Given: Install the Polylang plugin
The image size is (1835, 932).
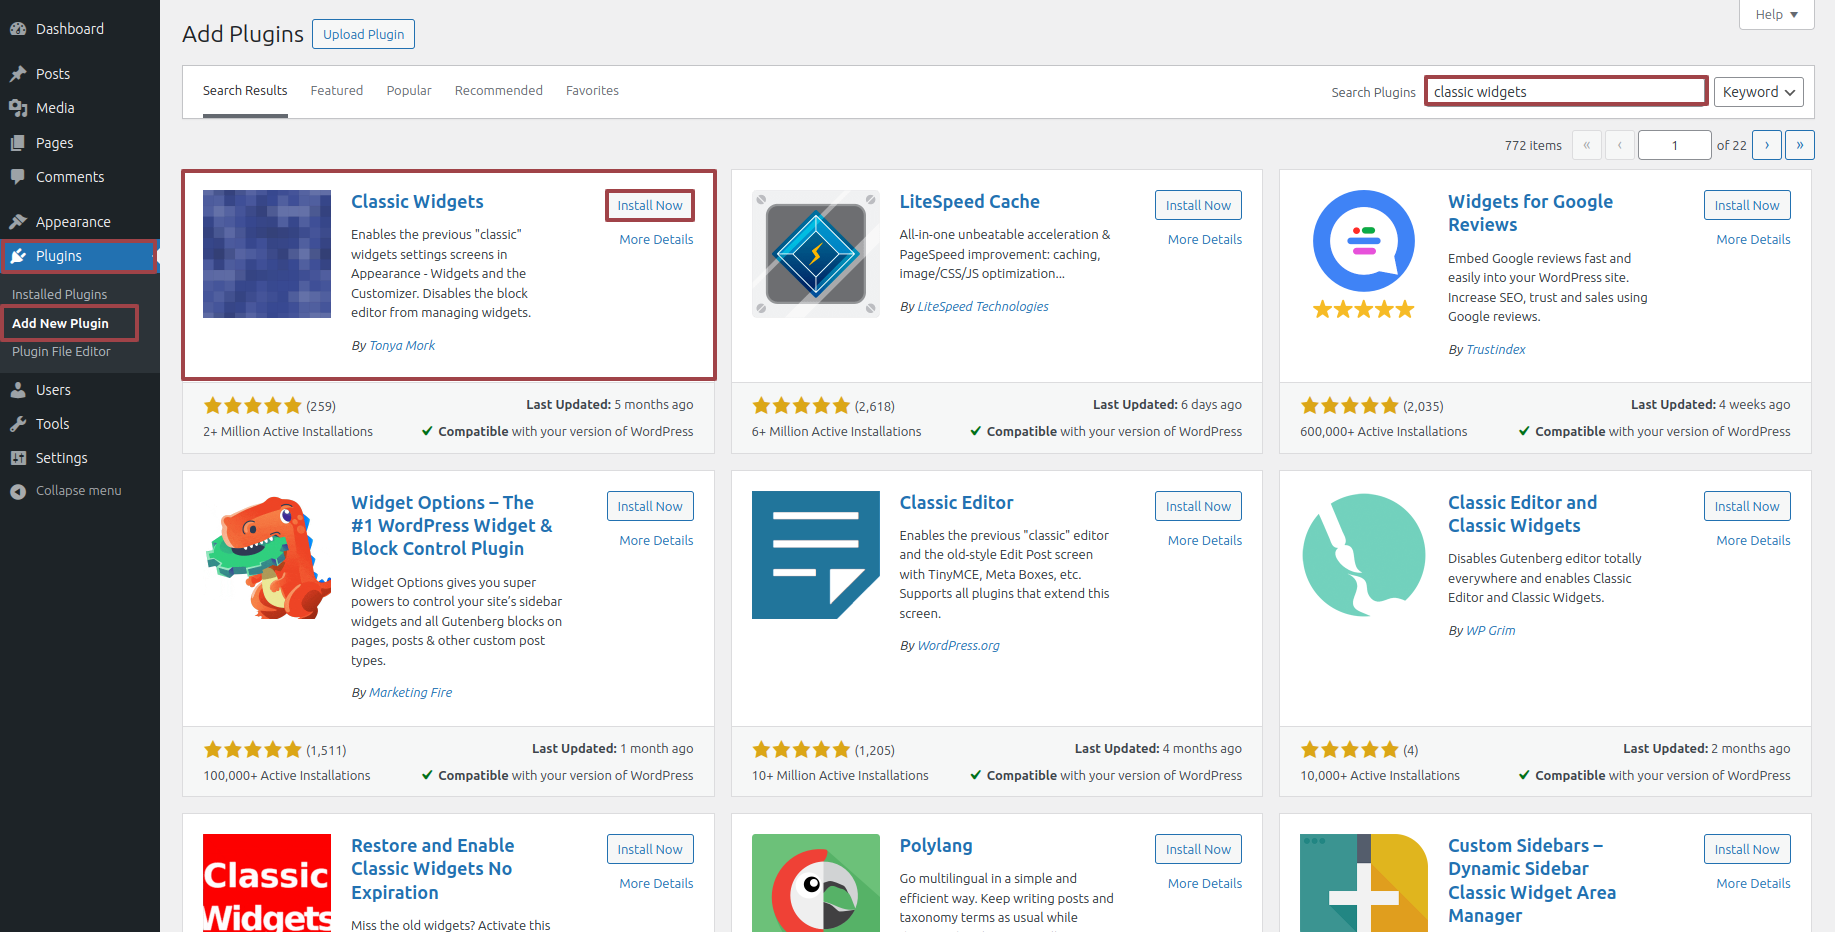Looking at the screenshot, I should coord(1198,849).
